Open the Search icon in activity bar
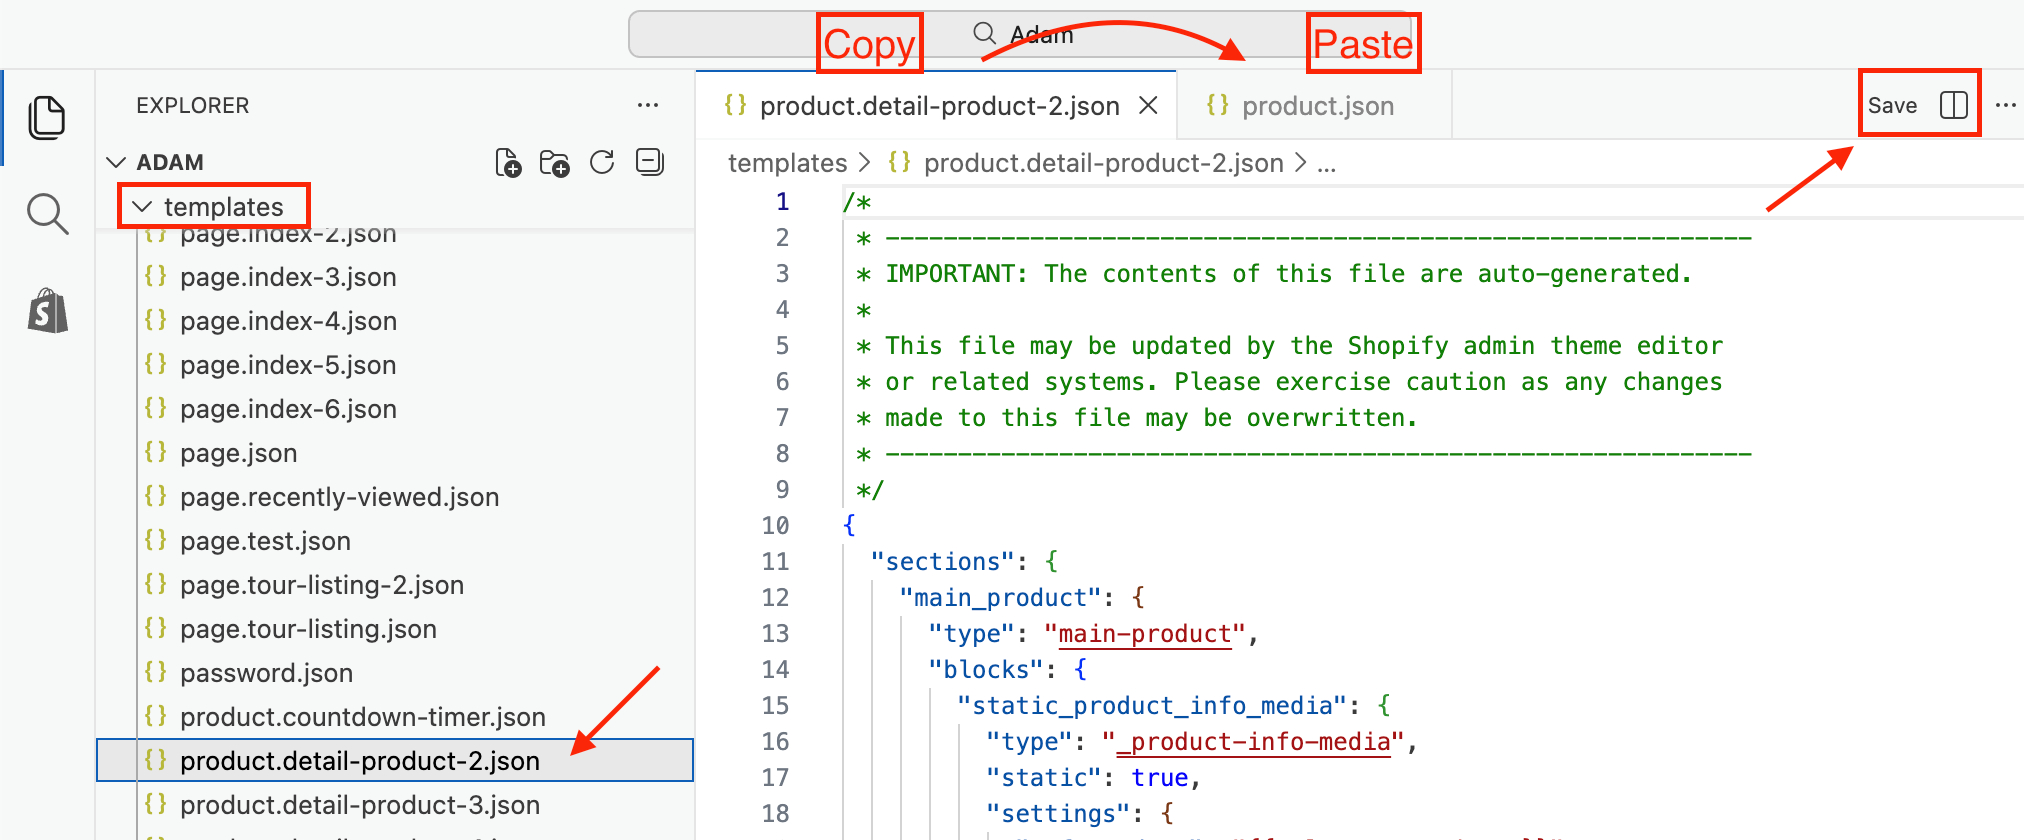The image size is (2024, 840). point(47,214)
